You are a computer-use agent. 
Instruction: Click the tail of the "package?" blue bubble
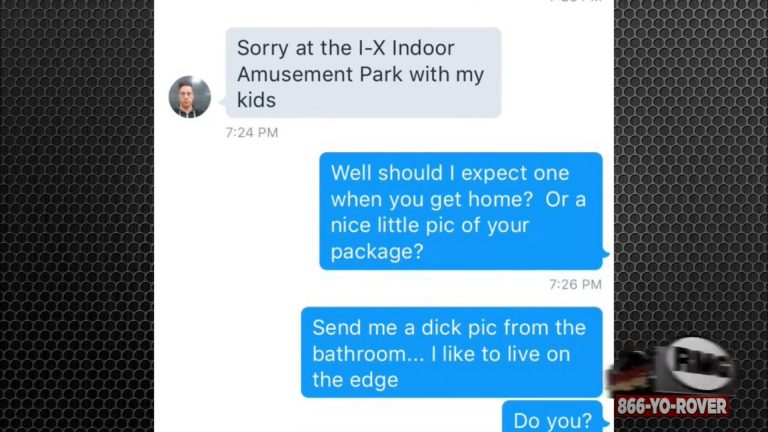[x=606, y=254]
